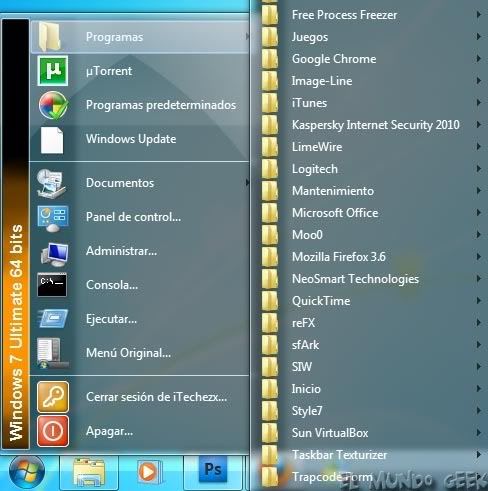Open the sfArk program folder
This screenshot has height=491, width=488.
pos(371,345)
